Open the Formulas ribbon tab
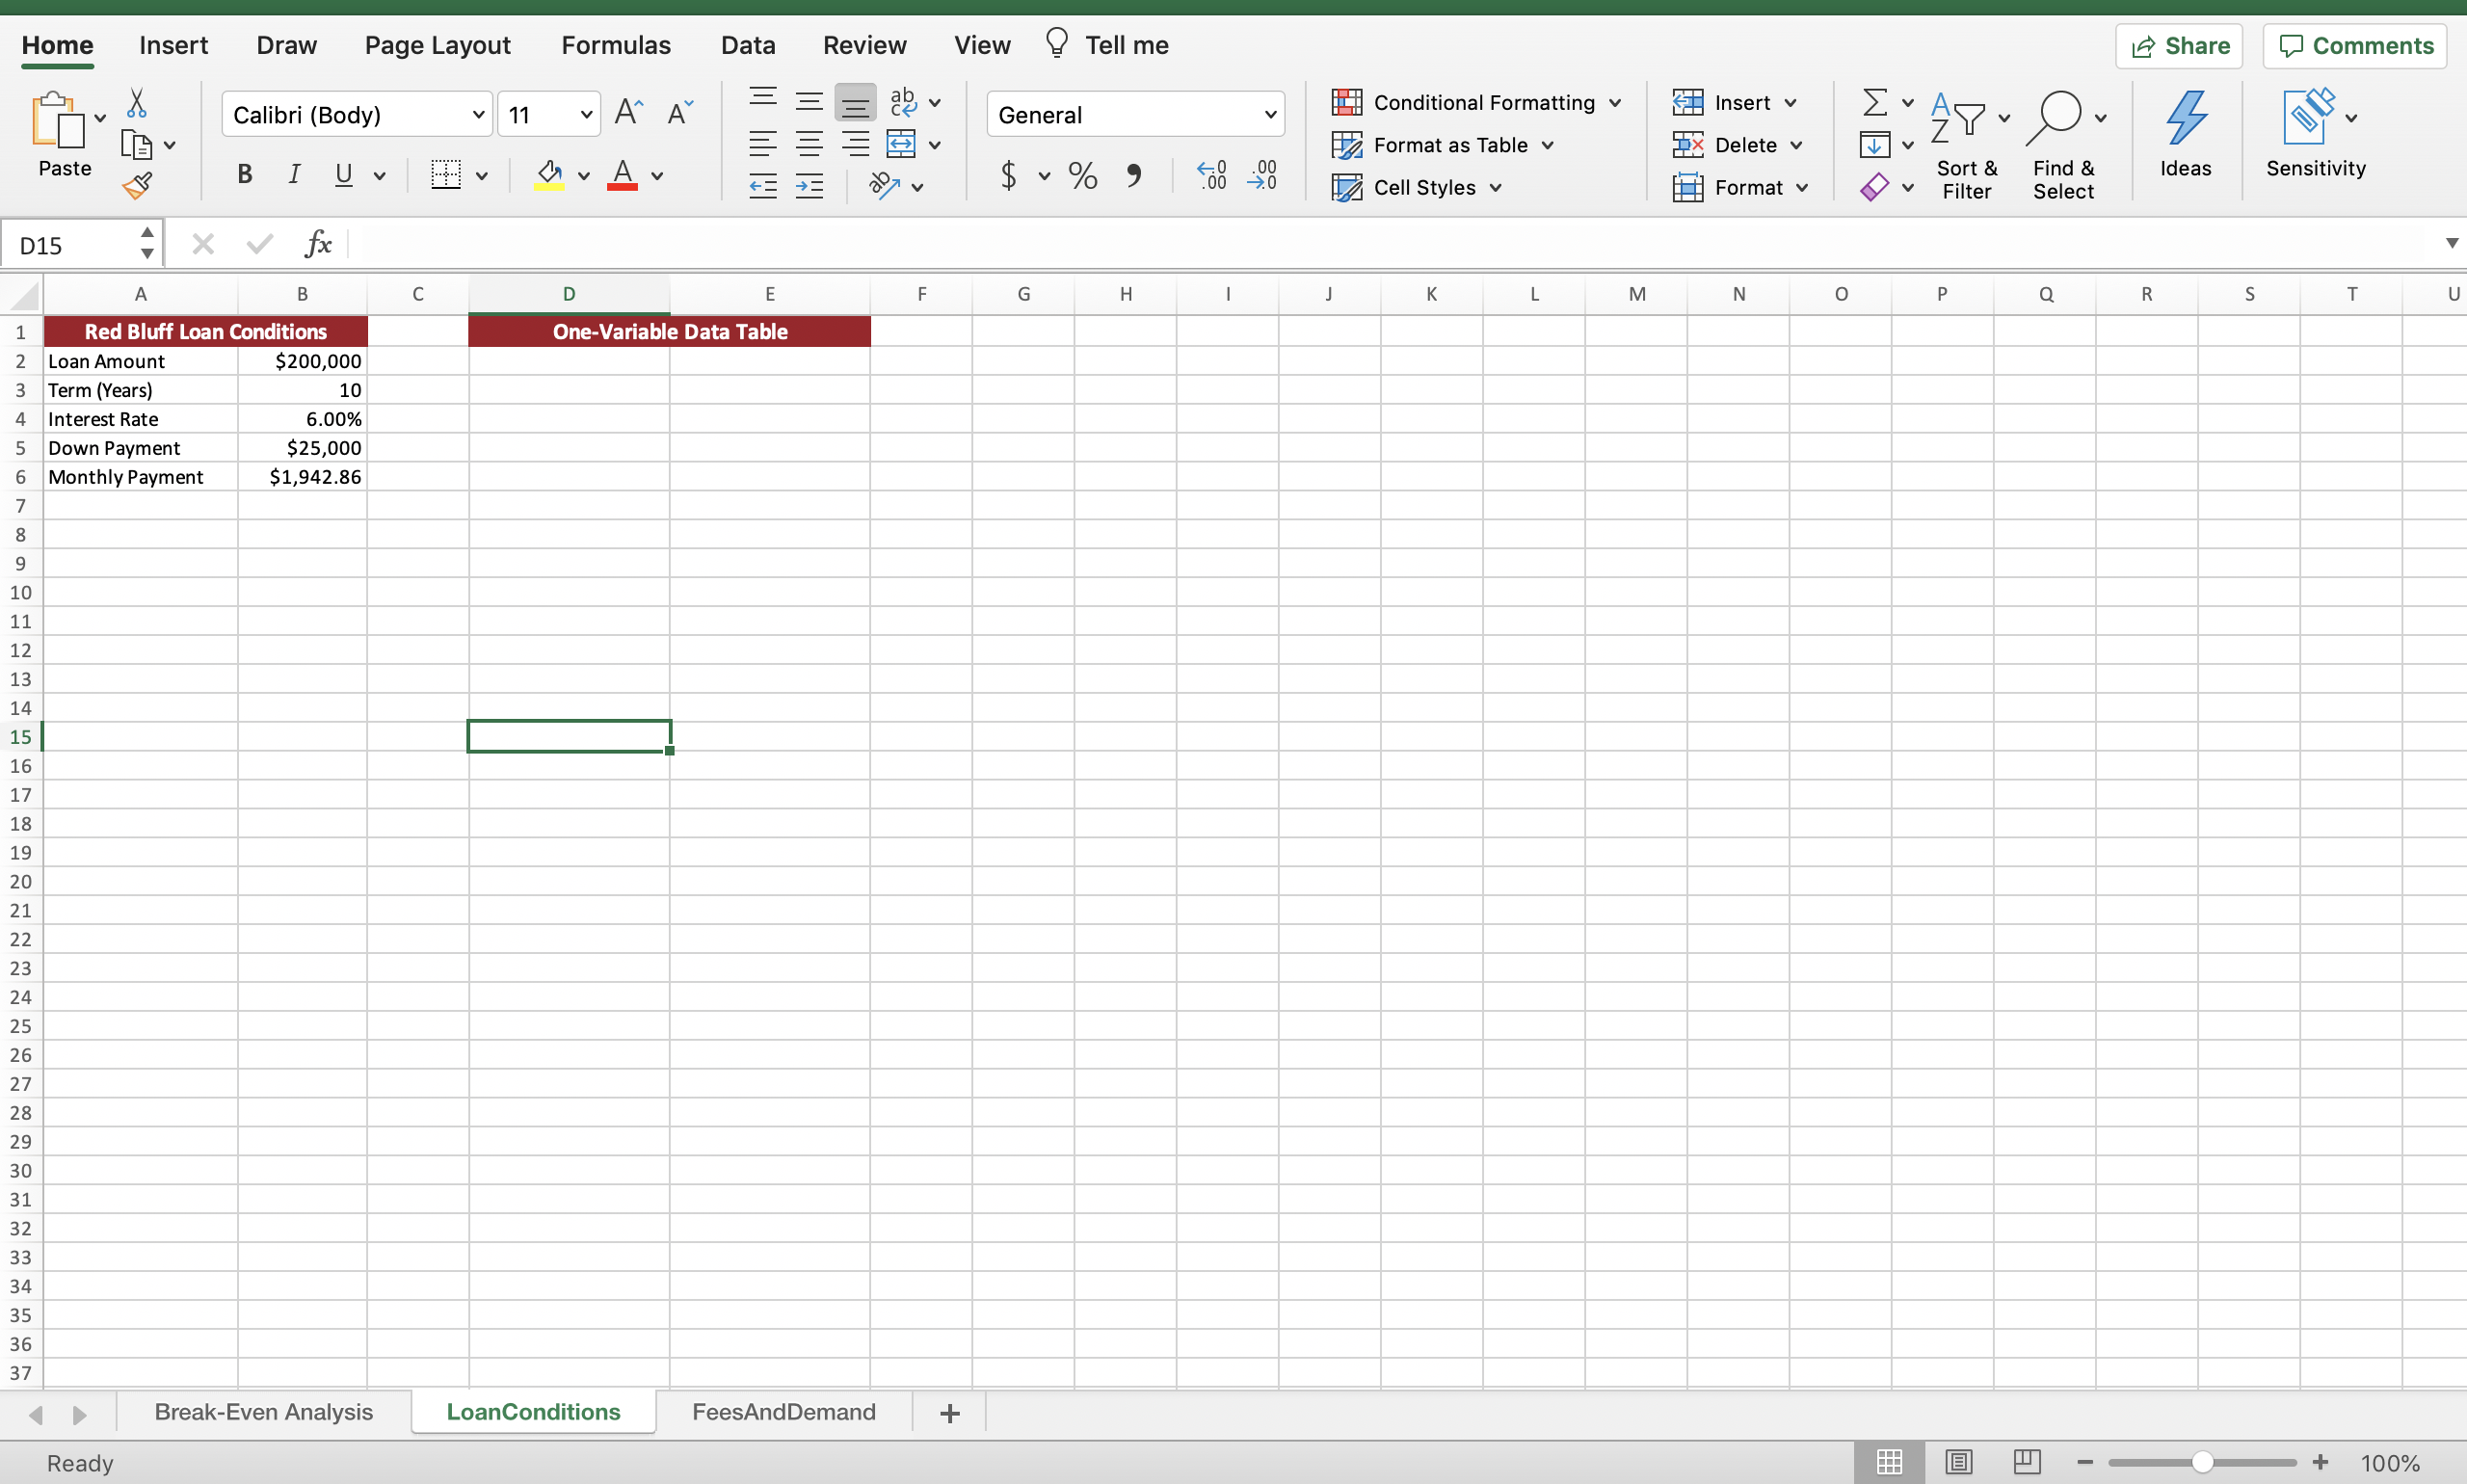Image resolution: width=2467 pixels, height=1484 pixels. (x=615, y=45)
